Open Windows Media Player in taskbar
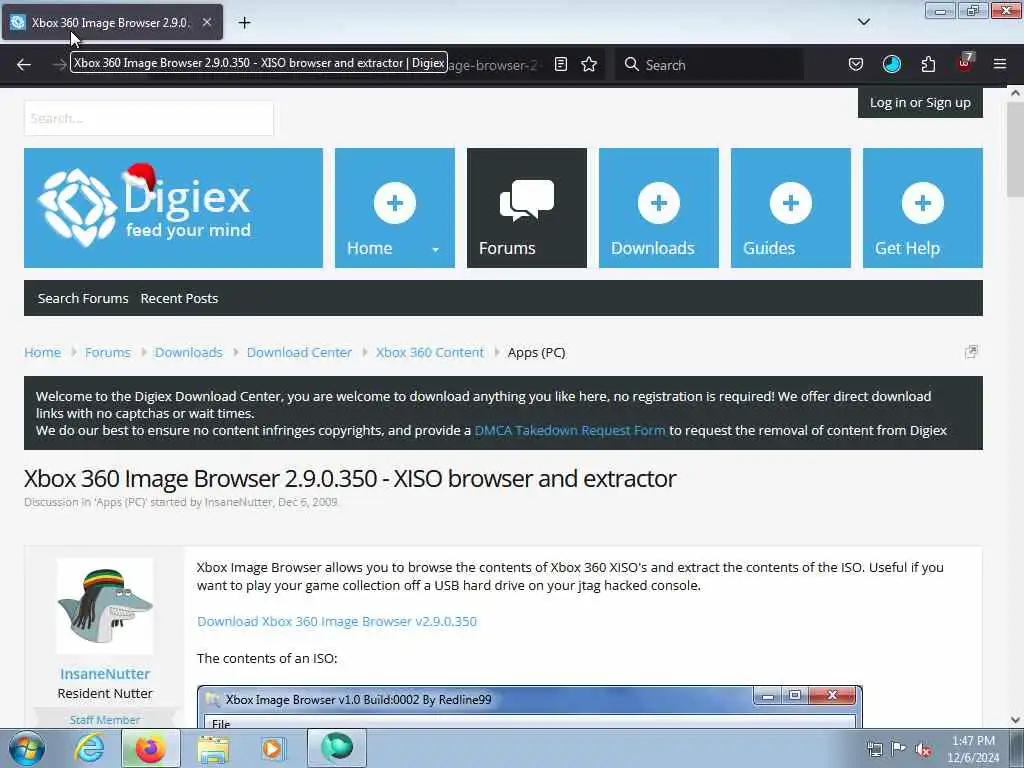The image size is (1024, 768). [272, 748]
